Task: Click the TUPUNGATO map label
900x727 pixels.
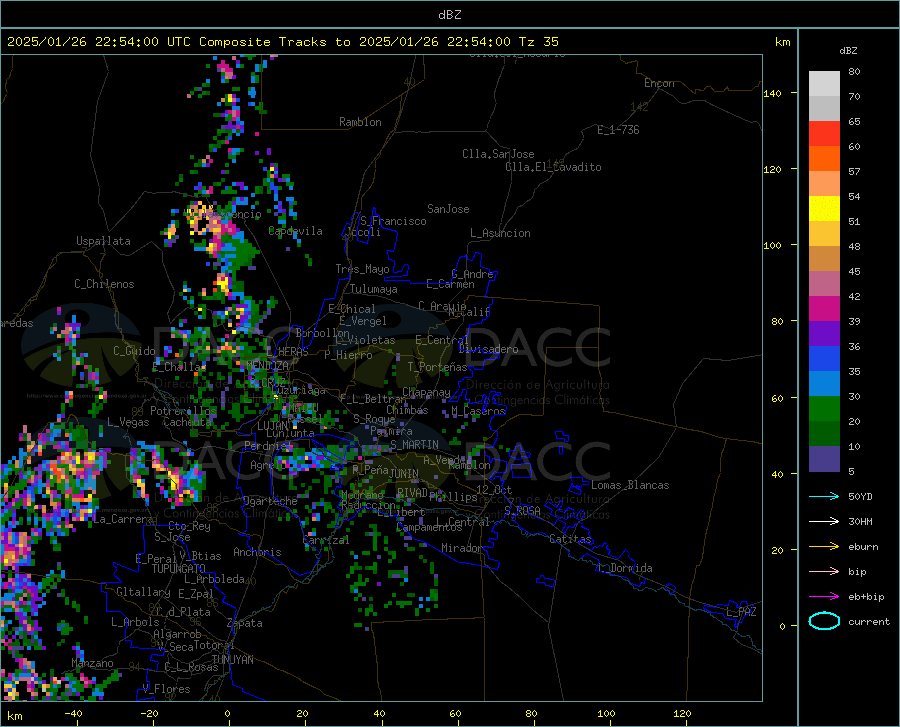Action: (179, 569)
